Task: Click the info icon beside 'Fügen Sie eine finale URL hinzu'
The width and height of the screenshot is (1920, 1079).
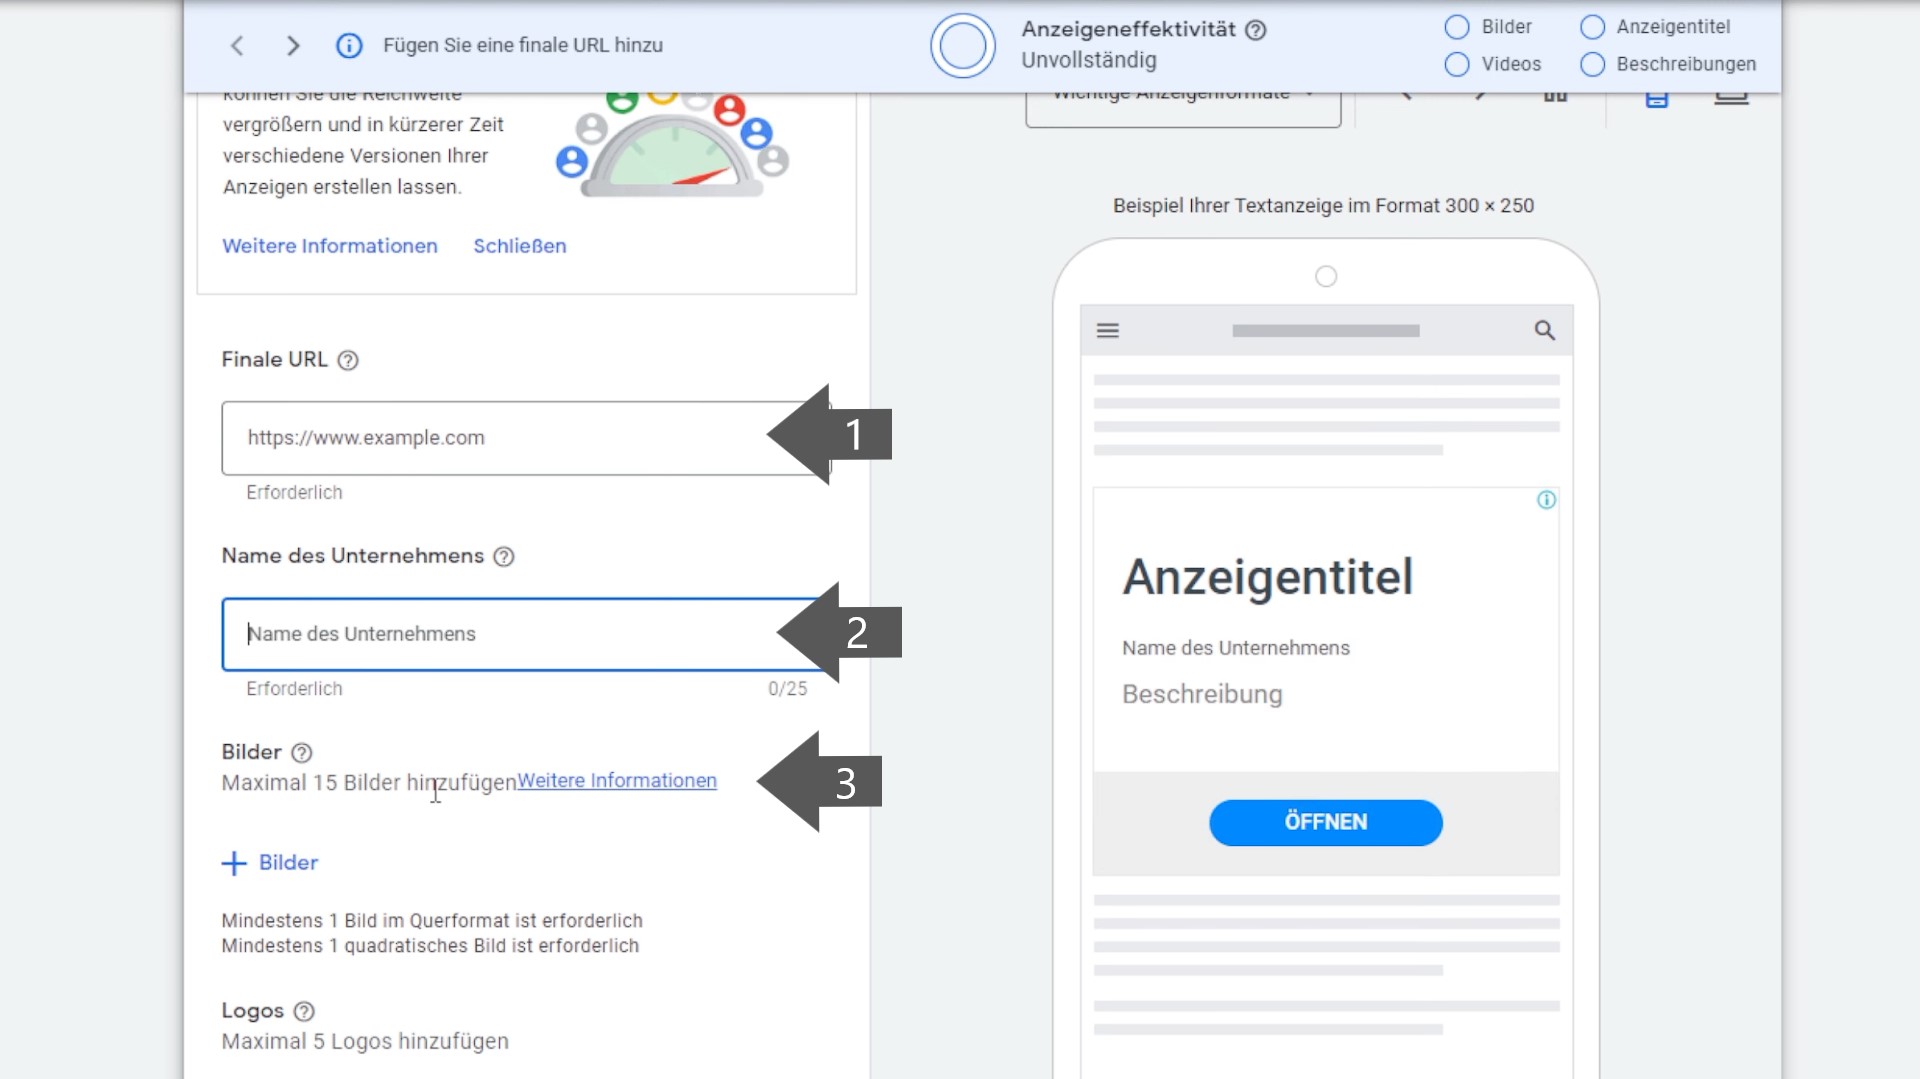Action: tap(349, 45)
